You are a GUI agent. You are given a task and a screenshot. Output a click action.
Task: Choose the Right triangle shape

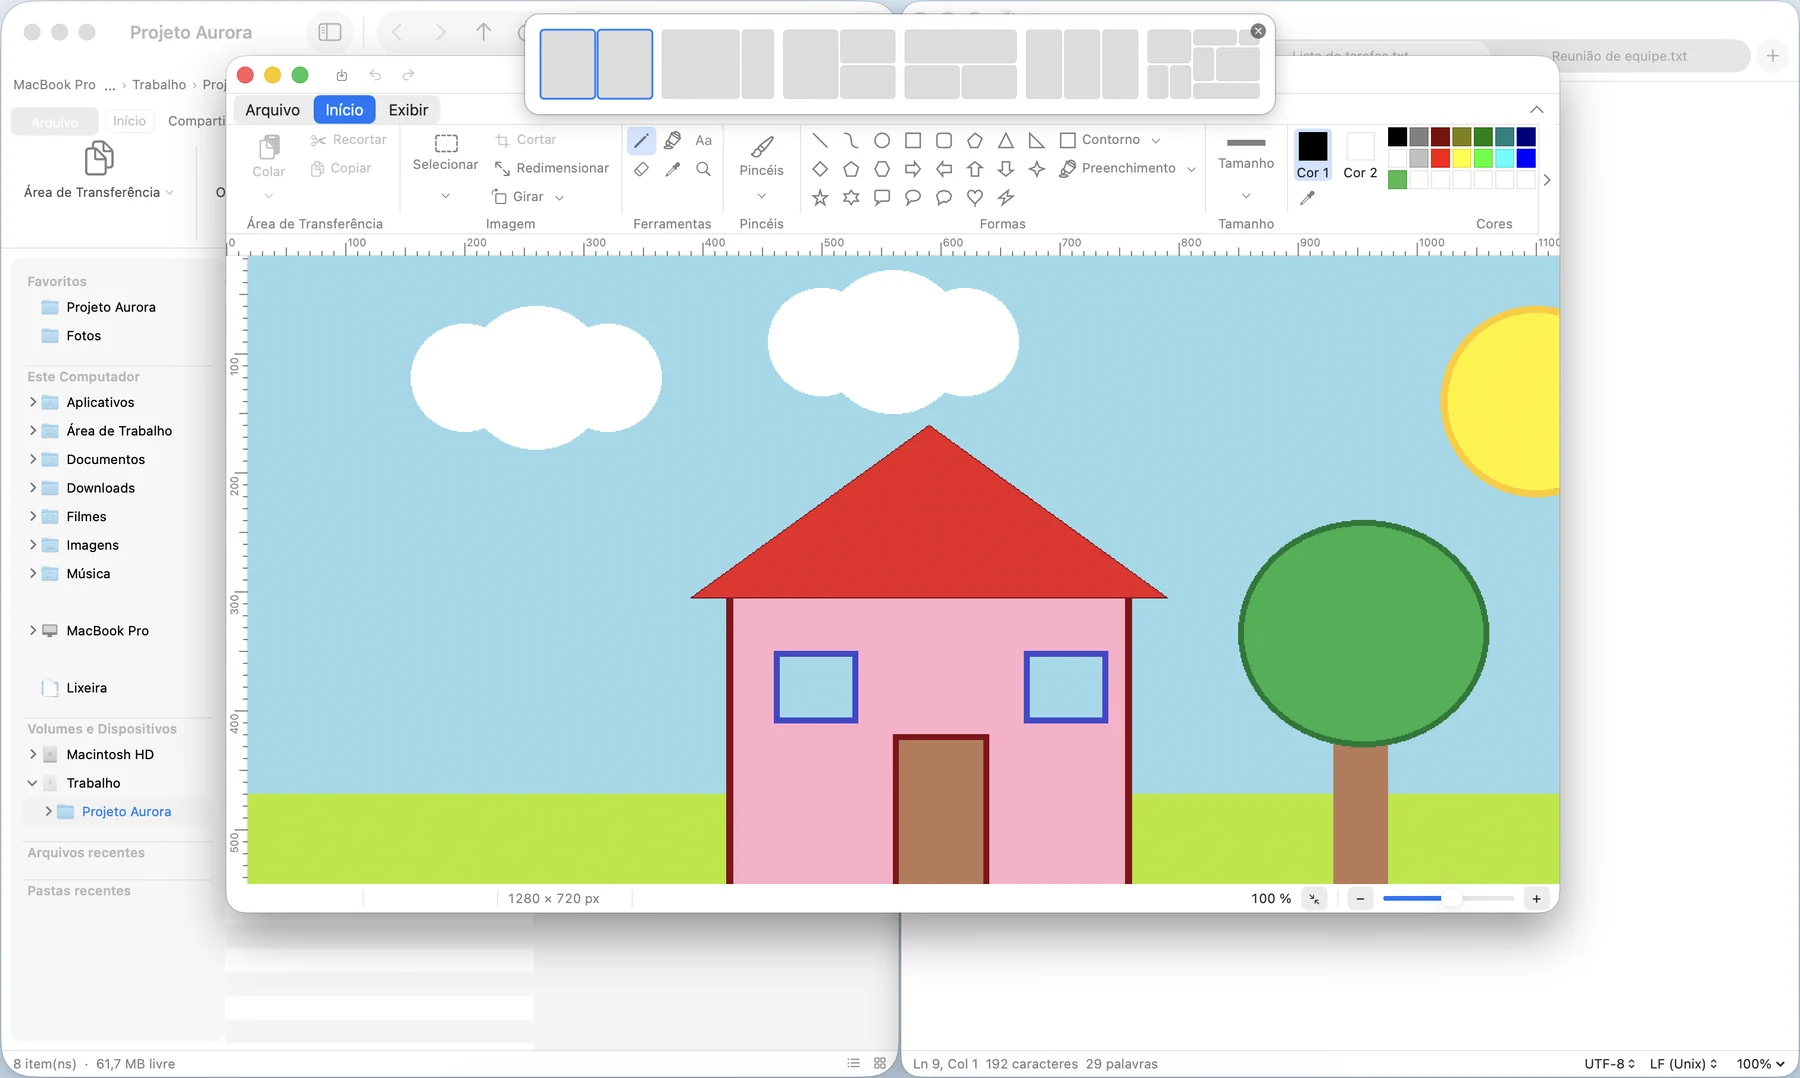[1037, 140]
